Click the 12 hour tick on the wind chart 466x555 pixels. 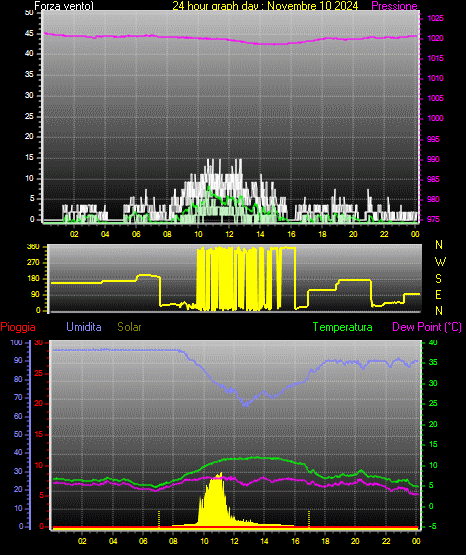coord(229,234)
